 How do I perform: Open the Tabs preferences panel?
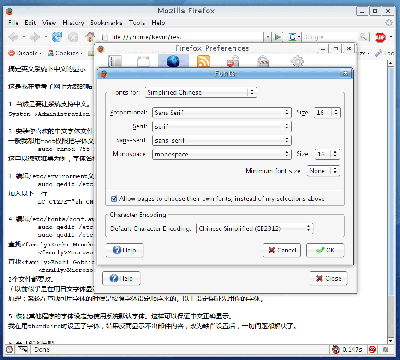(143, 61)
